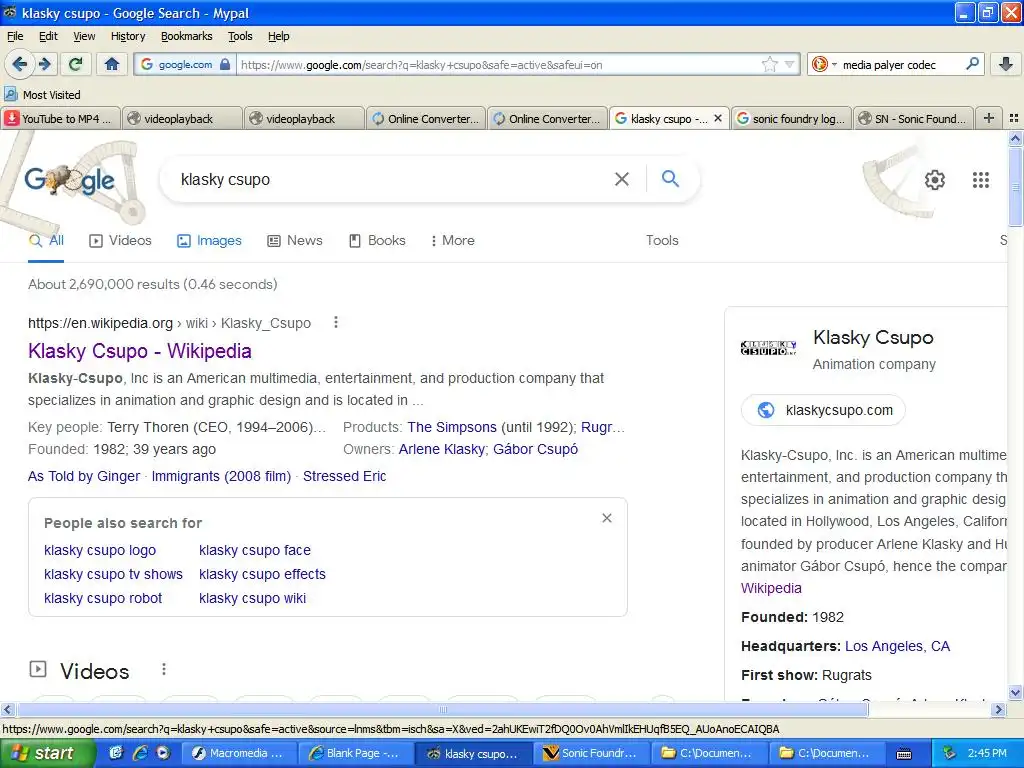This screenshot has height=768, width=1024.
Task: Open the Help menu
Action: coord(278,36)
